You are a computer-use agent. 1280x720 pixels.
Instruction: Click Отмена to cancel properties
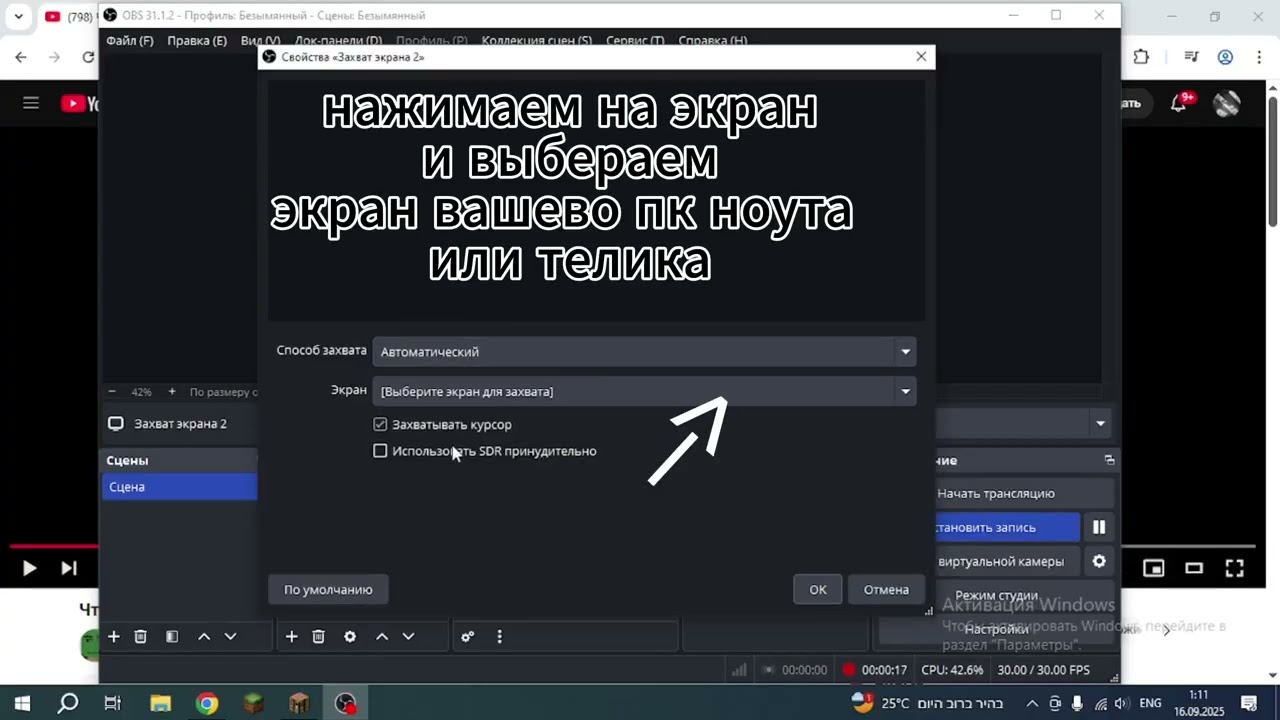coord(886,590)
